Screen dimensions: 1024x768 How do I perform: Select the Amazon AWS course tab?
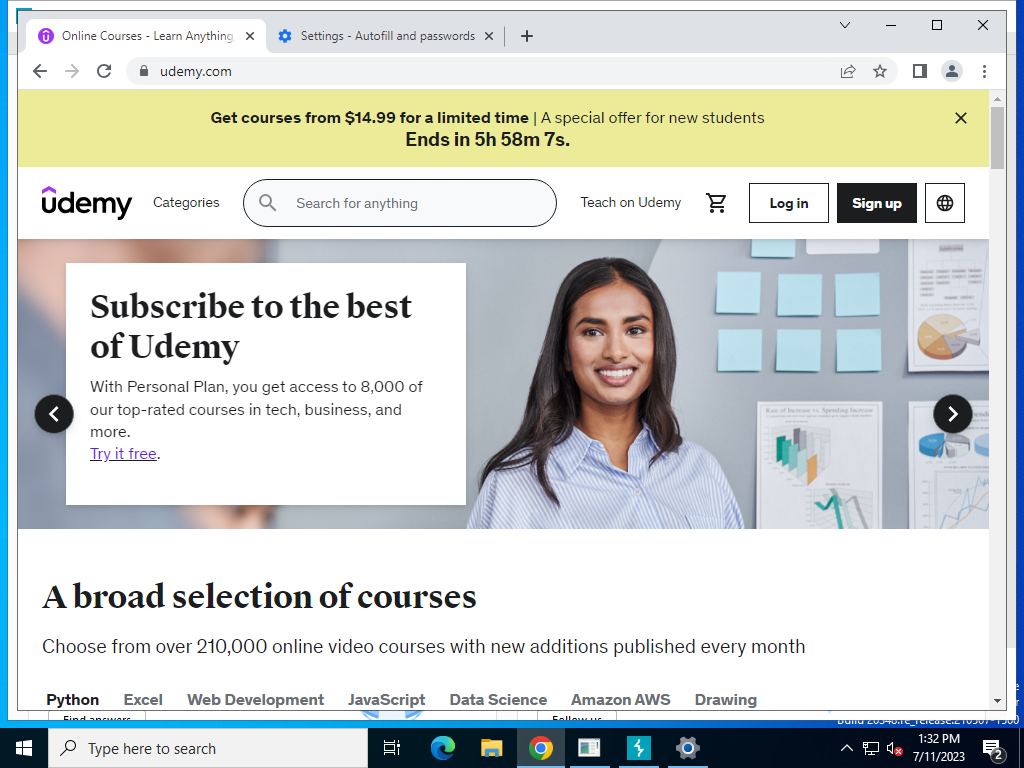620,699
